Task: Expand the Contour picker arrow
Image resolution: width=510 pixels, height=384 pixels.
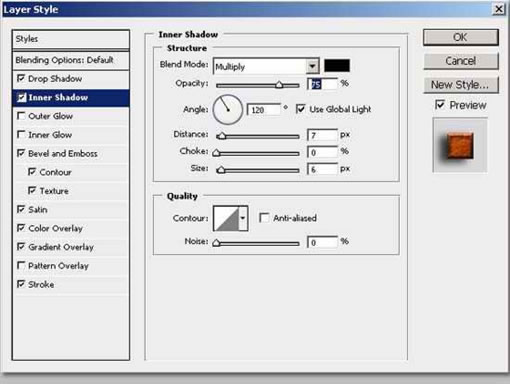Action: (x=243, y=219)
